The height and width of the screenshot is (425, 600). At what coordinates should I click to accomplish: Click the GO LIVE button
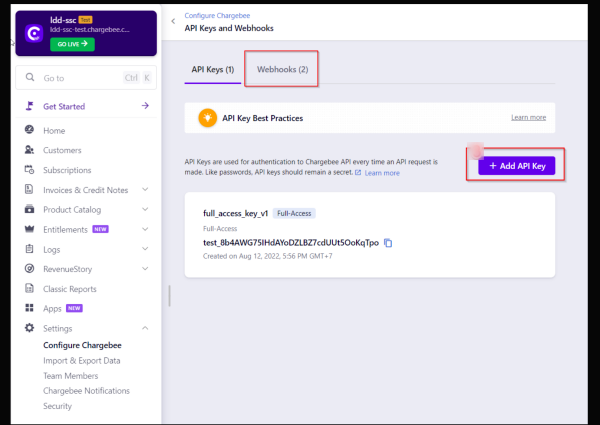(72, 44)
